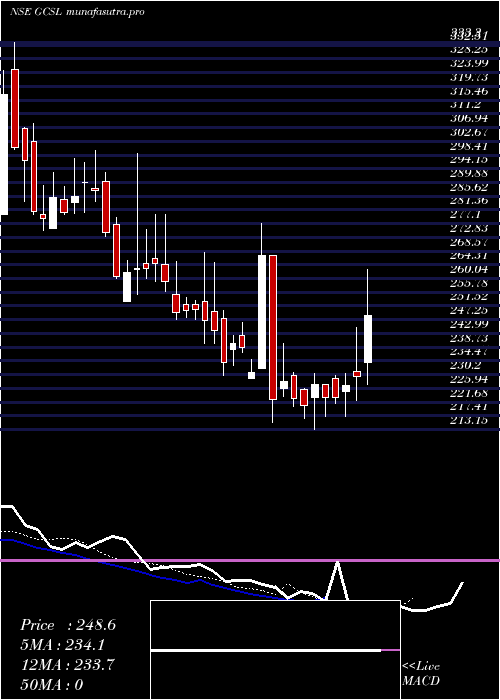Click the 268.57 price axis label
The height and width of the screenshot is (700, 500).
pyautogui.click(x=469, y=242)
